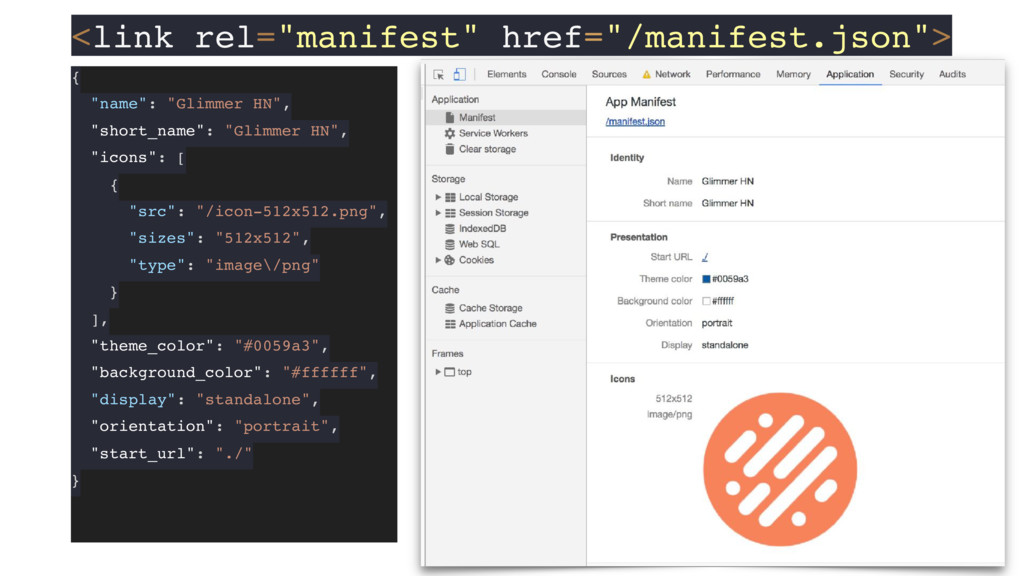The height and width of the screenshot is (576, 1024).
Task: Select the Cache Storage item
Action: [x=490, y=308]
